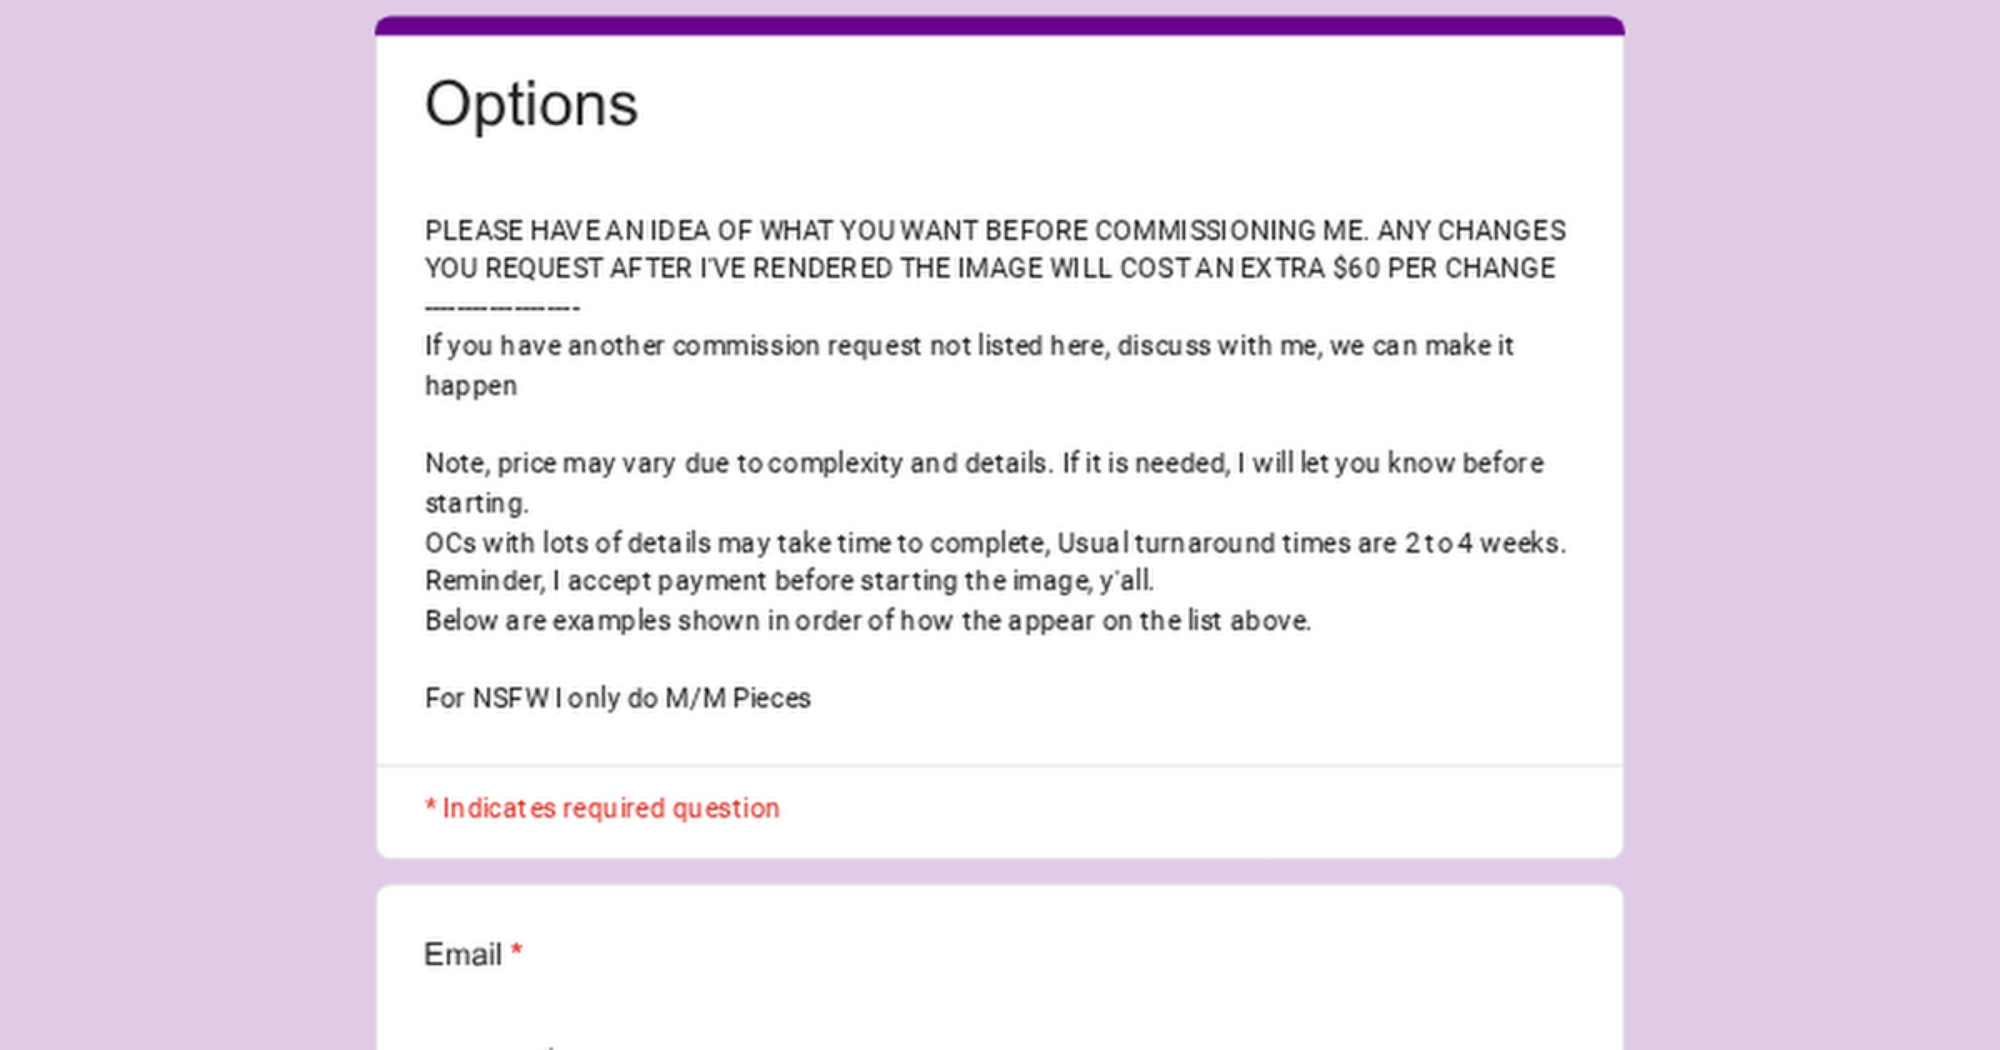This screenshot has width=2000, height=1050.
Task: Click the standalone word "starting." after the note
Action: 476,503
